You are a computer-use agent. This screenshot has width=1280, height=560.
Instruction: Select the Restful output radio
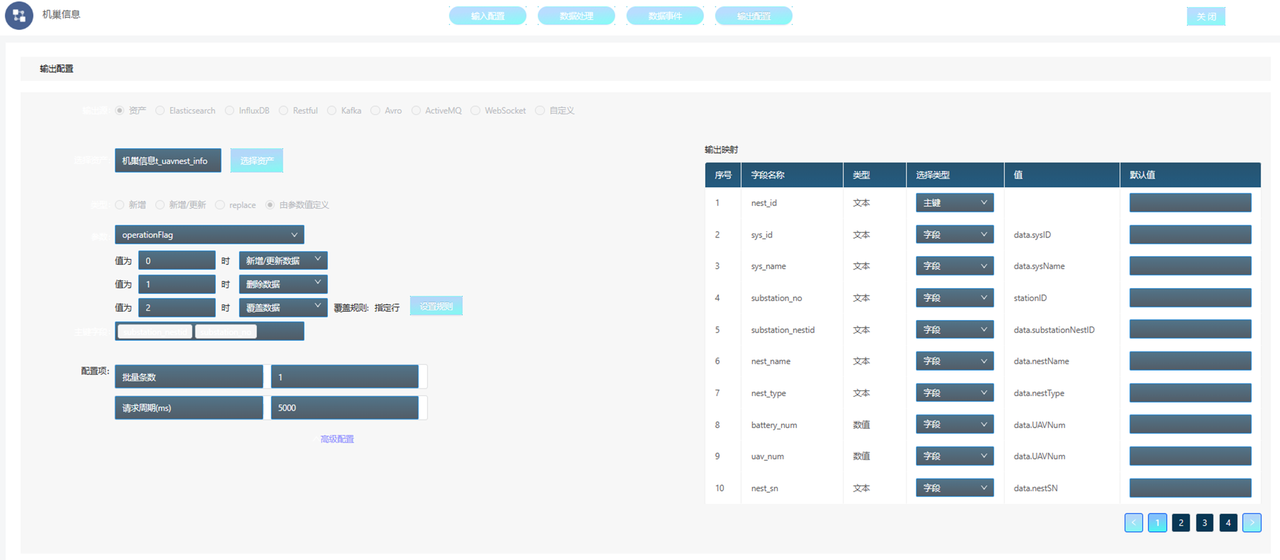pyautogui.click(x=284, y=110)
